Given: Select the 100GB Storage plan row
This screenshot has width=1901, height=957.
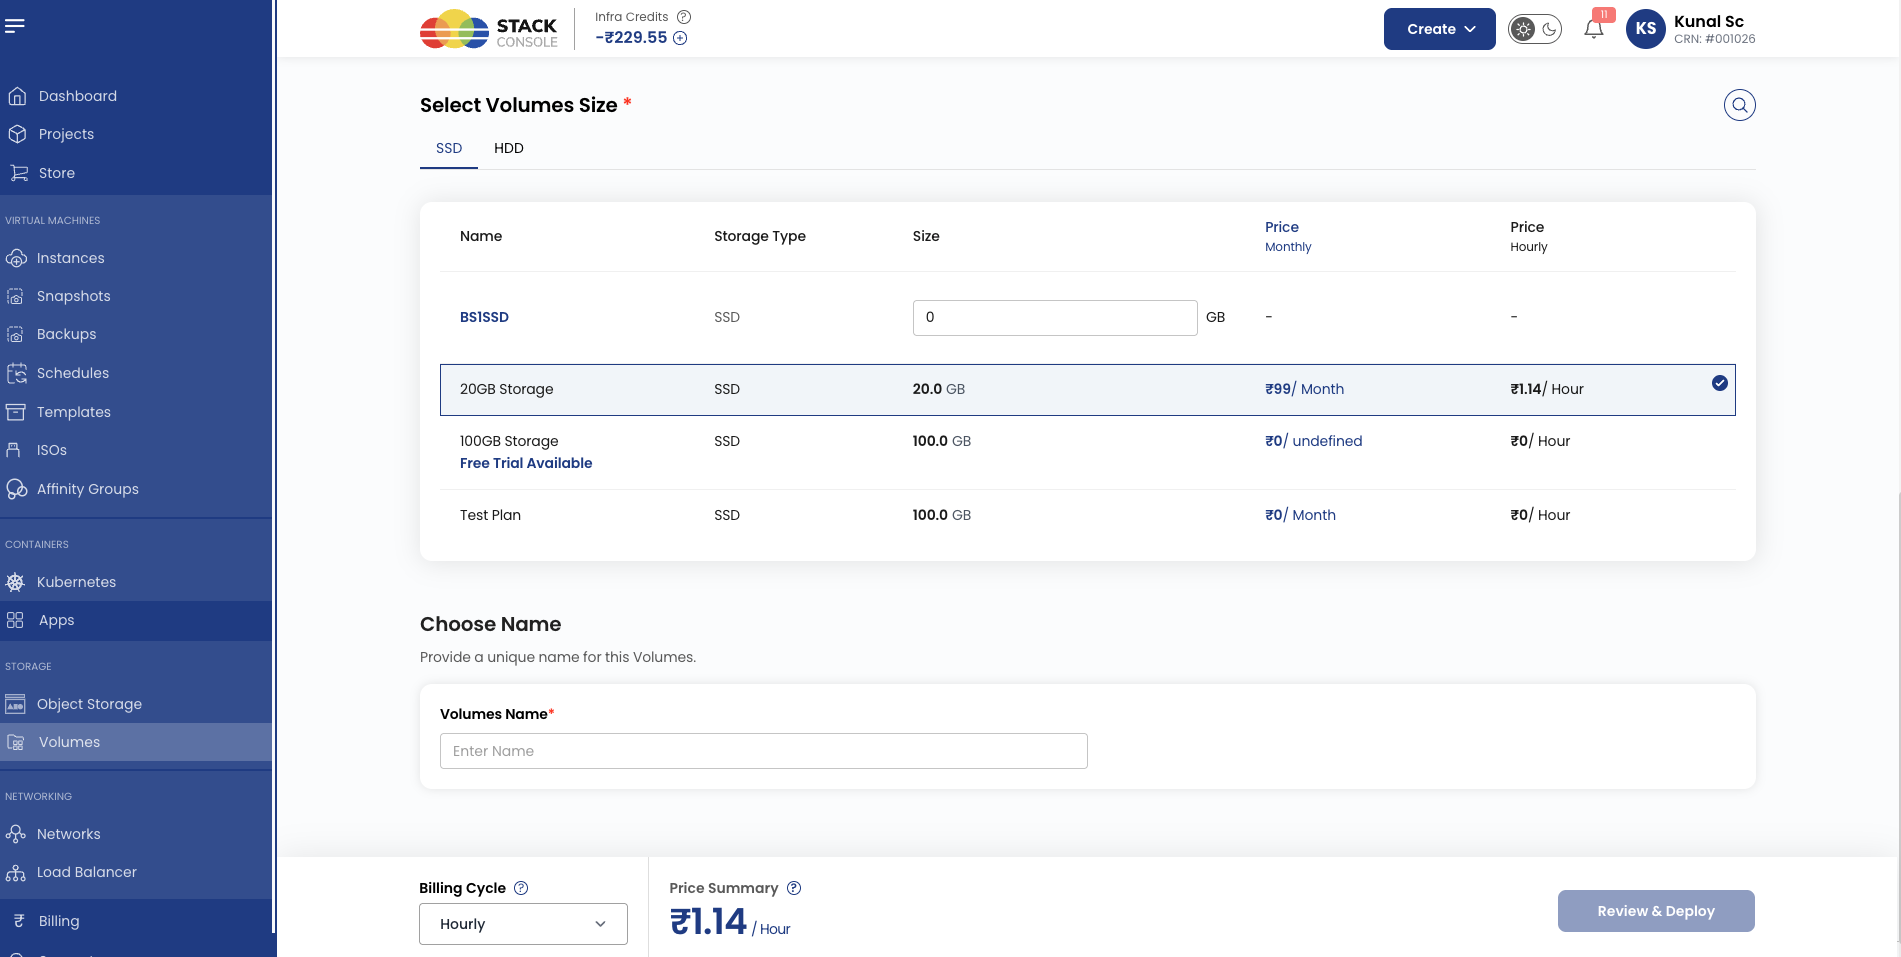Looking at the screenshot, I should tap(1088, 452).
